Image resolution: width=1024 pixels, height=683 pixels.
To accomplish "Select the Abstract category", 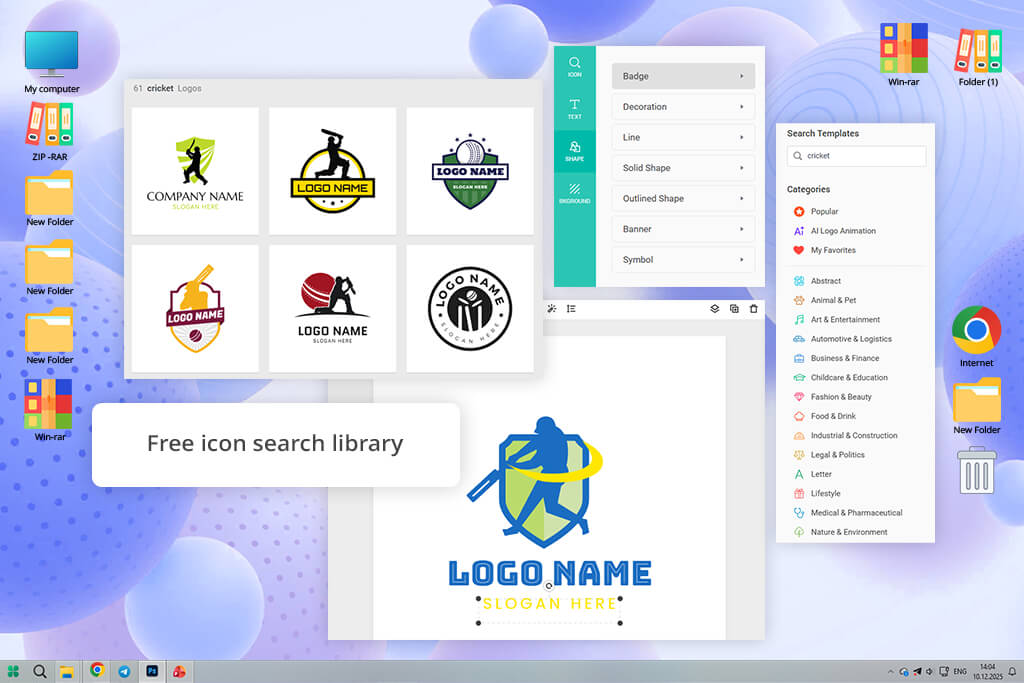I will (x=817, y=281).
